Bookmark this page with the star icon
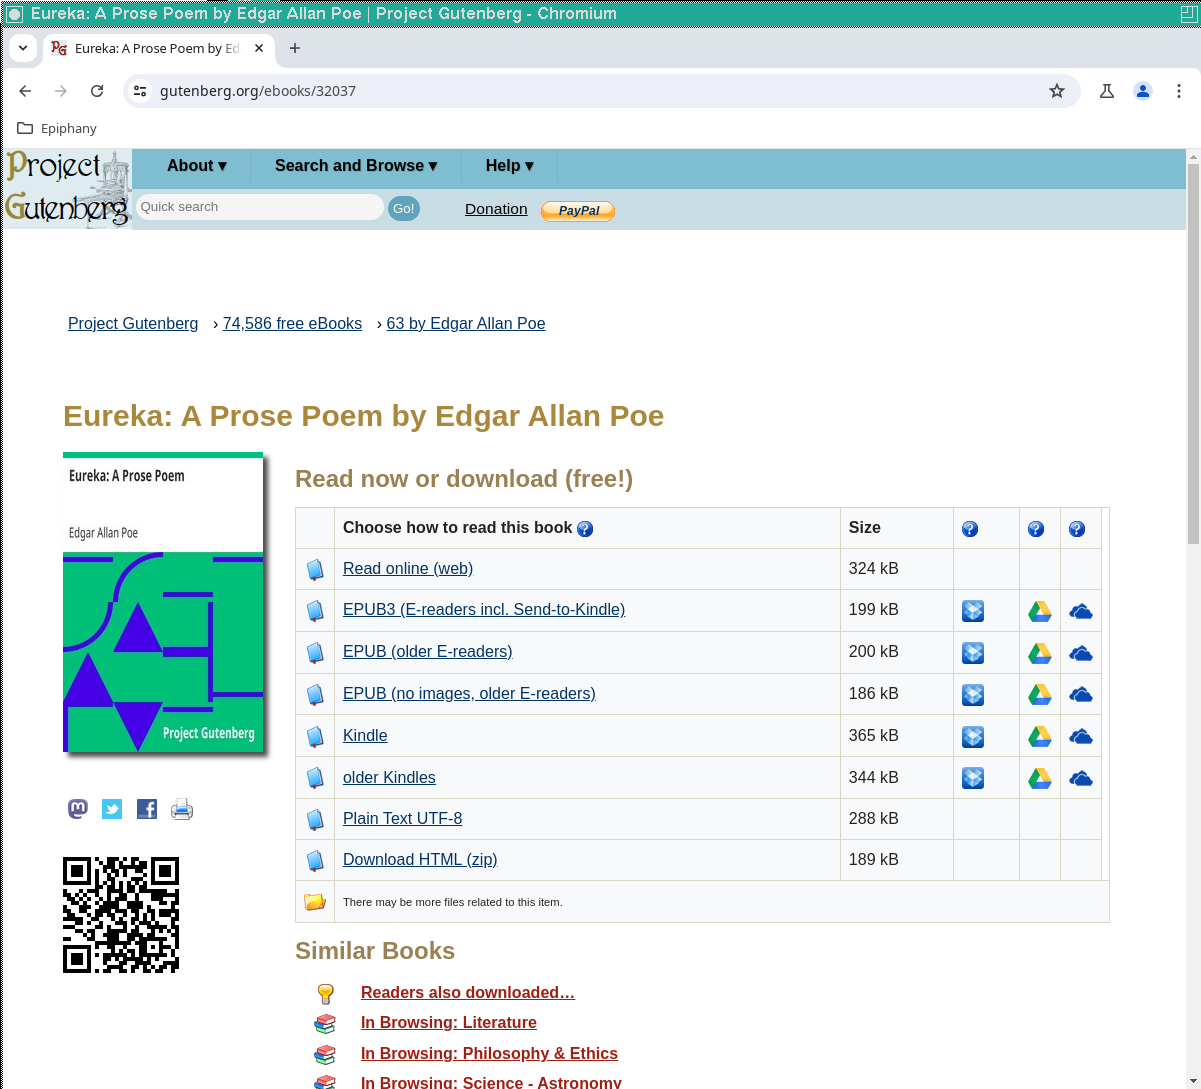This screenshot has height=1089, width=1201. coord(1057,91)
